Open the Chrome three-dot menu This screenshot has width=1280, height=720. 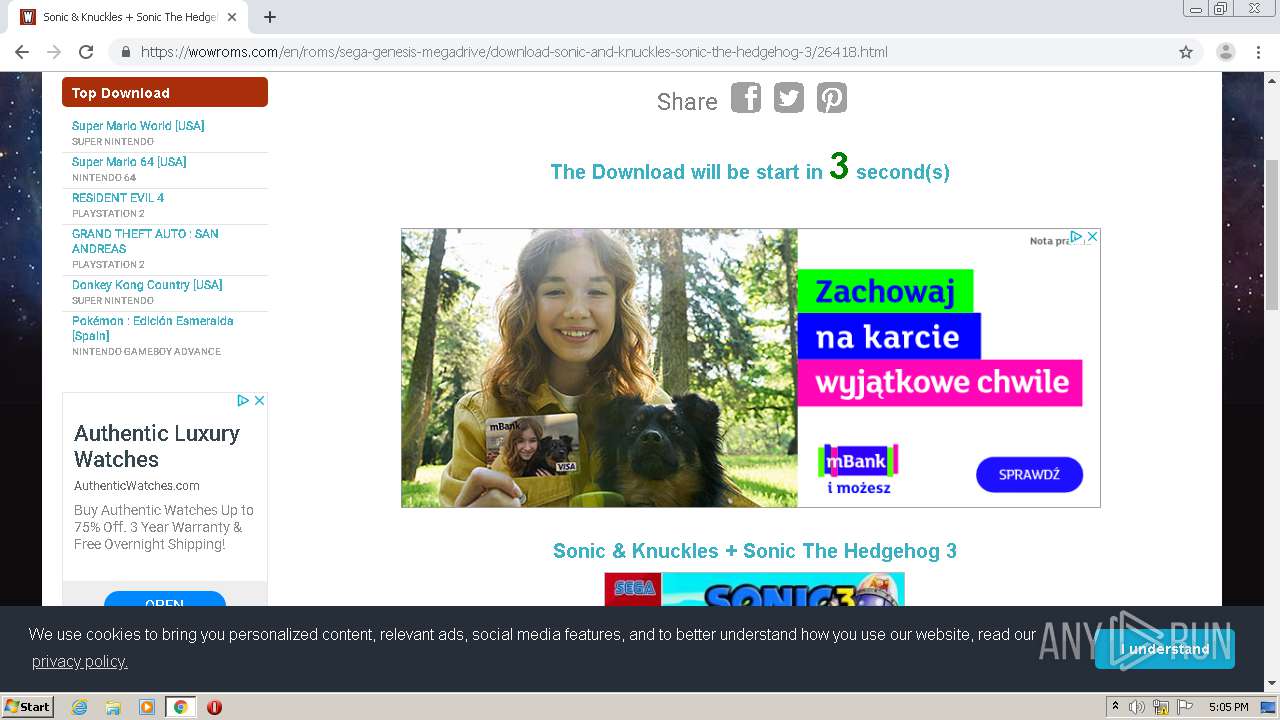(1258, 52)
